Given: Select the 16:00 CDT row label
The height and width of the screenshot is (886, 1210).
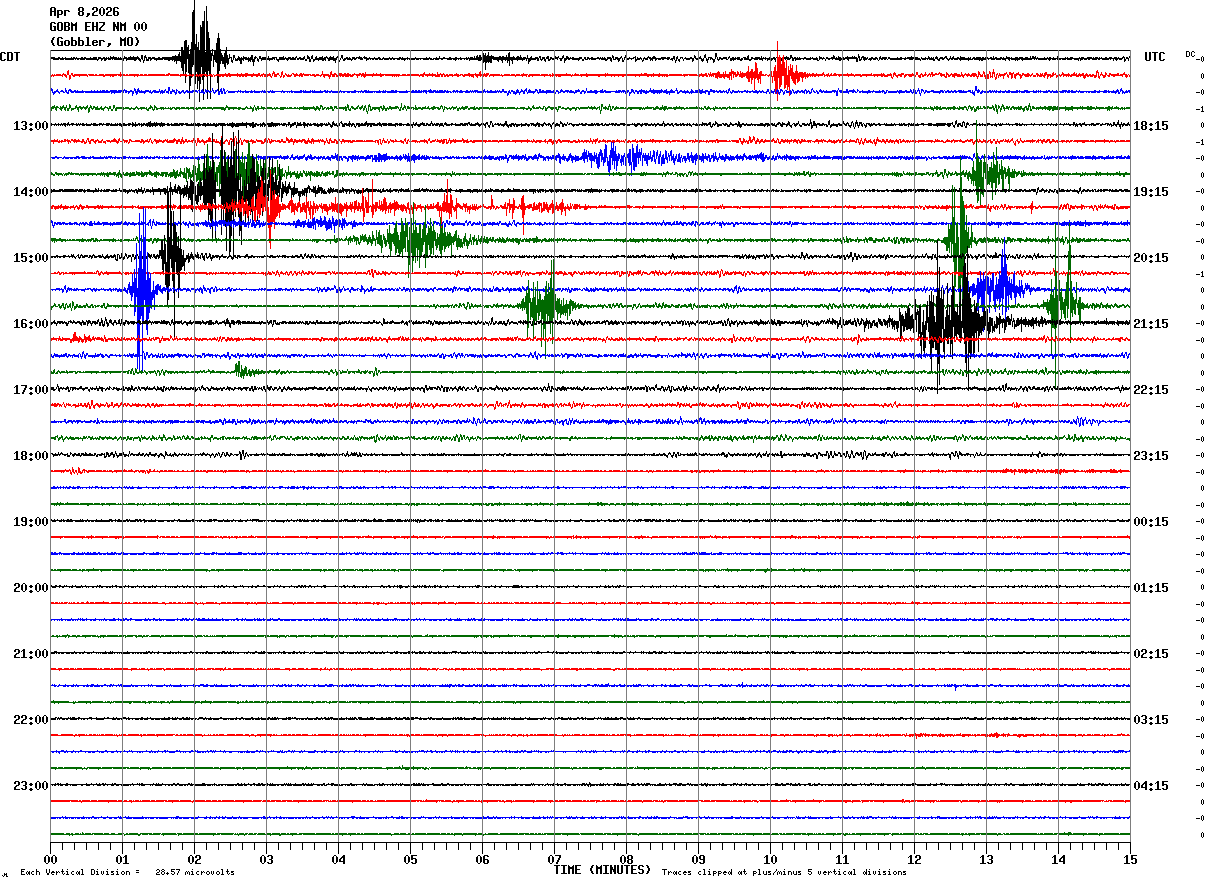Looking at the screenshot, I should 30,324.
